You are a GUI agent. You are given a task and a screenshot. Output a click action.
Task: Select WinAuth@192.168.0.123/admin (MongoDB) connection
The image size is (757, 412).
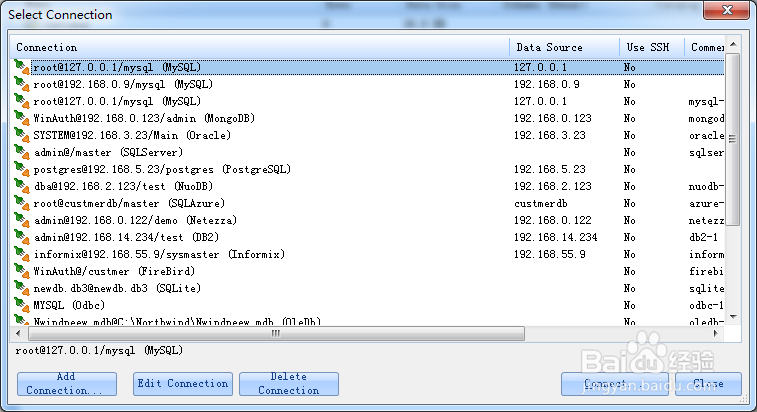click(x=144, y=118)
